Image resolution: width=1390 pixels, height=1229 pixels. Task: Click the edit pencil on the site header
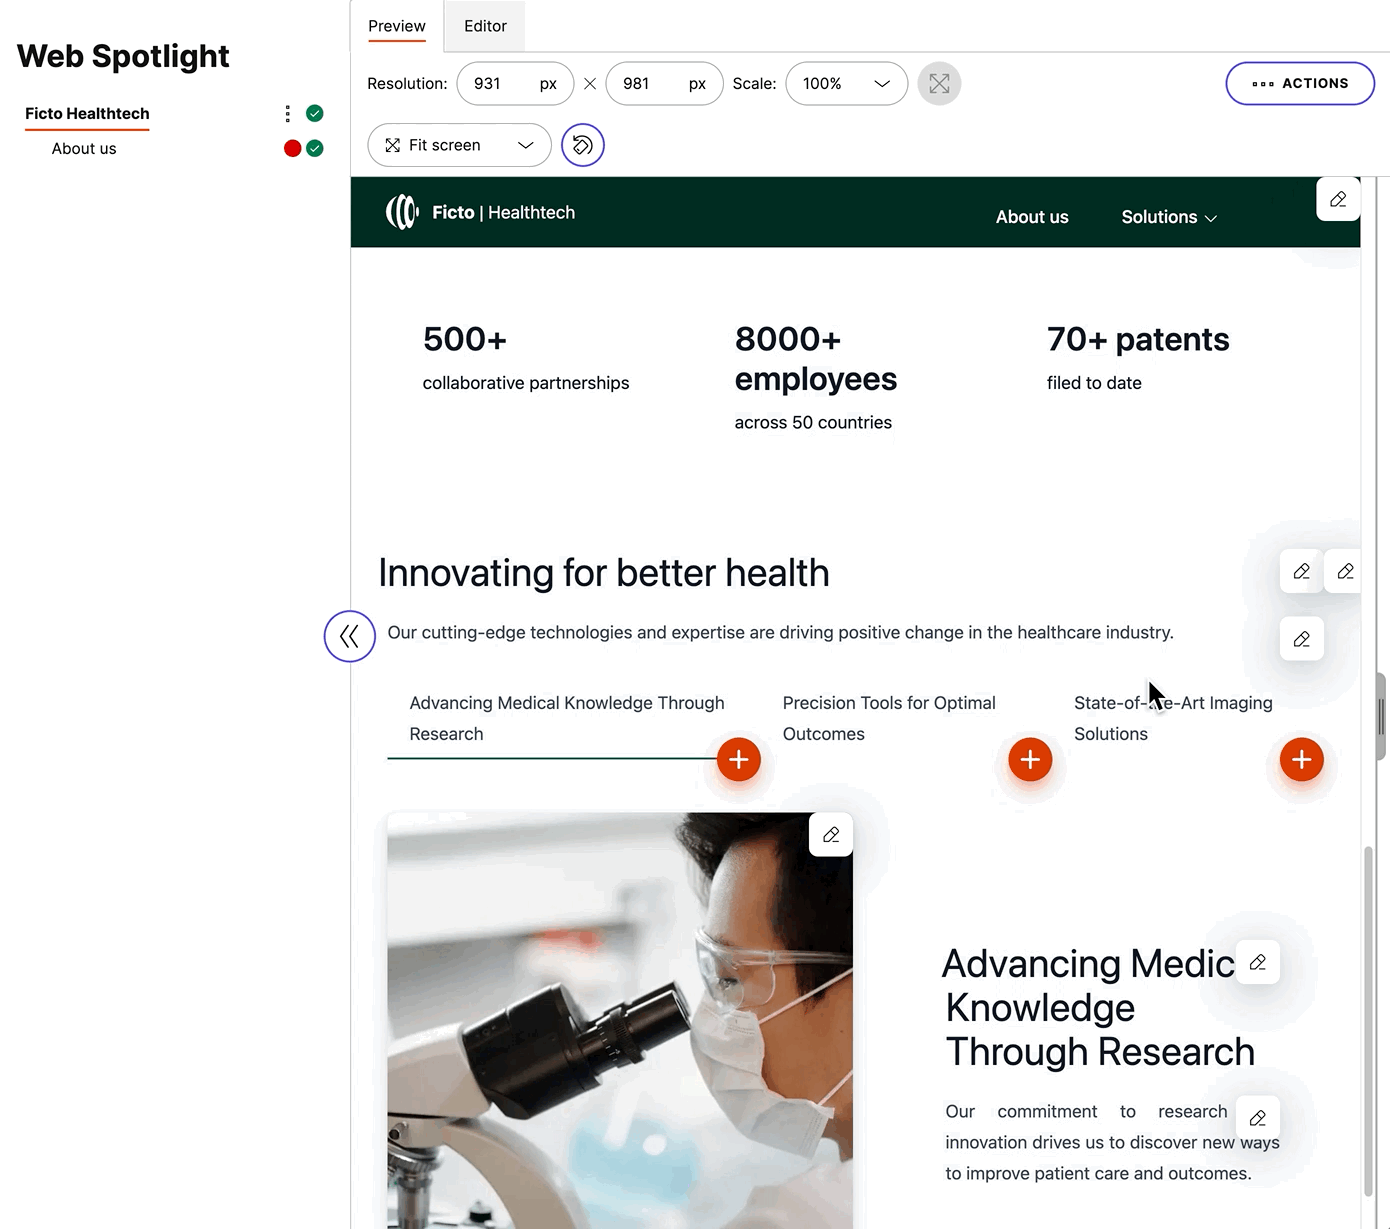click(x=1338, y=199)
